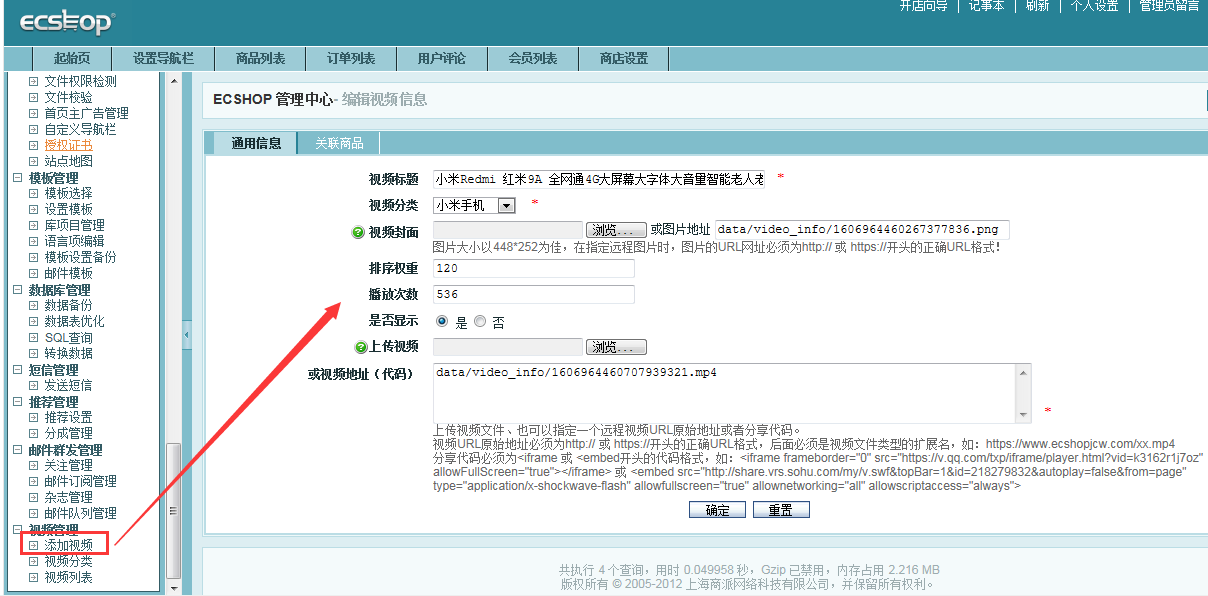Focus the 图片地址 input field

point(862,230)
